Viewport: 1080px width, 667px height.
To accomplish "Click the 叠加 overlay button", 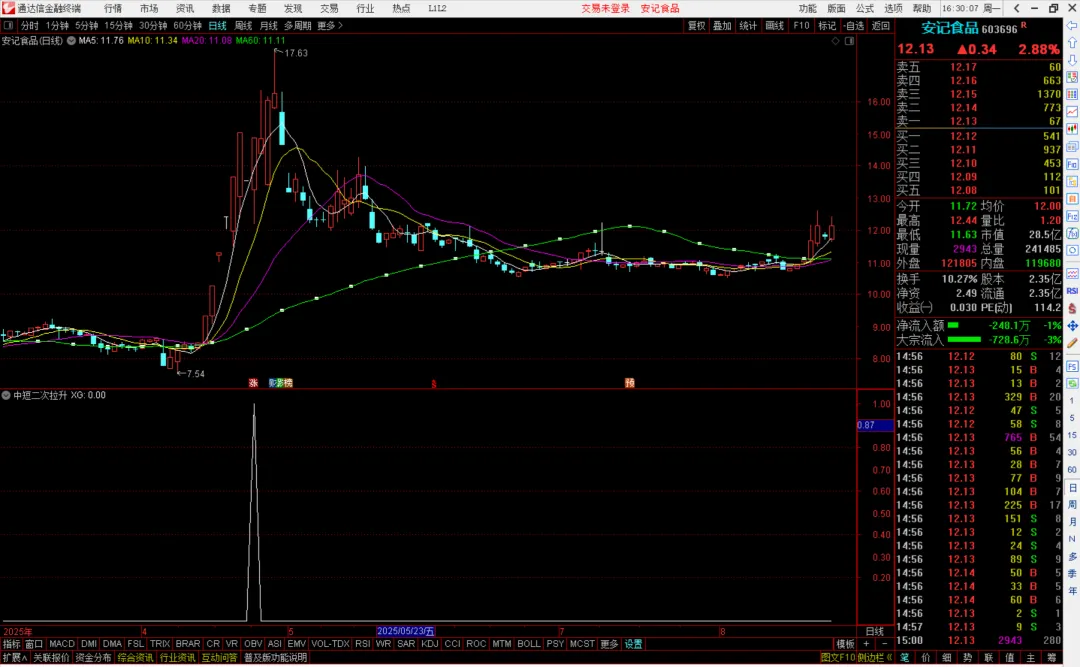I will tap(722, 25).
